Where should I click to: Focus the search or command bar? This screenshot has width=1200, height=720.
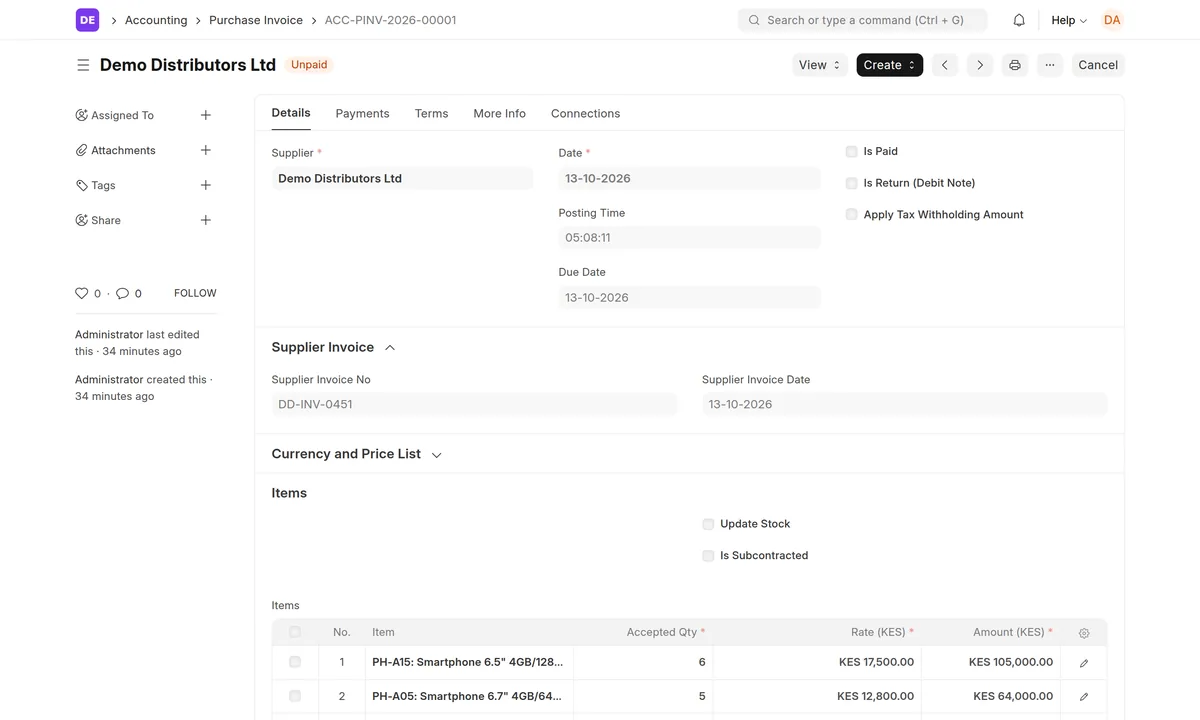[862, 20]
